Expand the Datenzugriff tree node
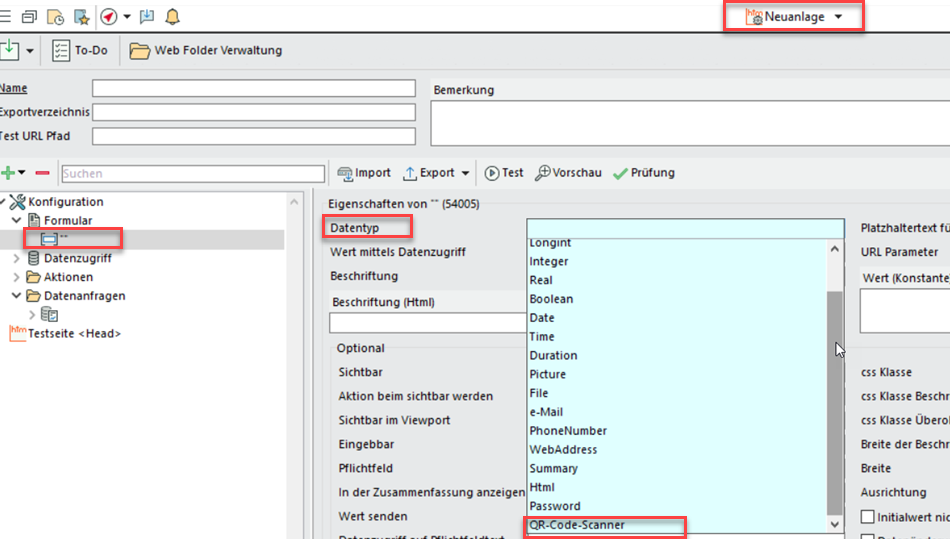The image size is (950, 539). [x=17, y=258]
